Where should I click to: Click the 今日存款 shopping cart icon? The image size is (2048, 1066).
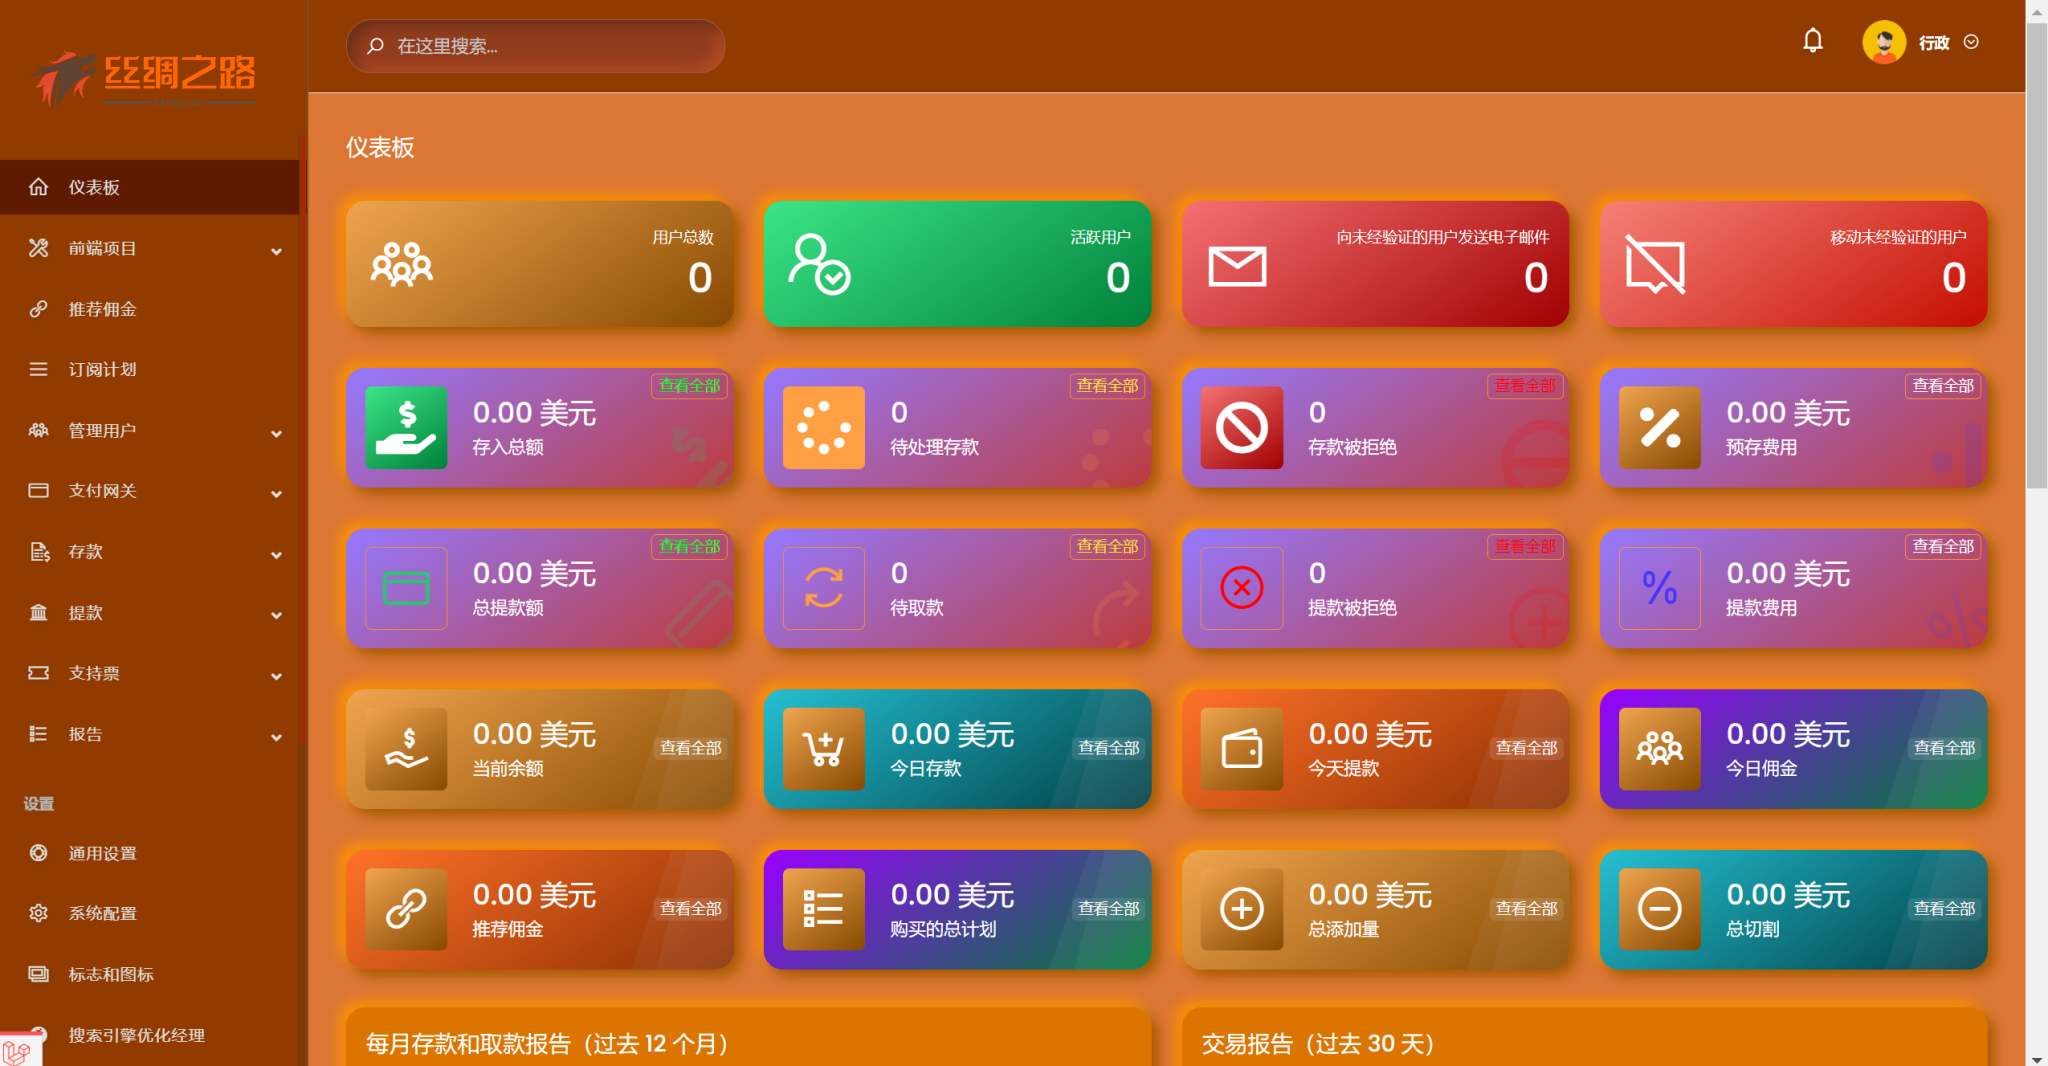point(824,749)
